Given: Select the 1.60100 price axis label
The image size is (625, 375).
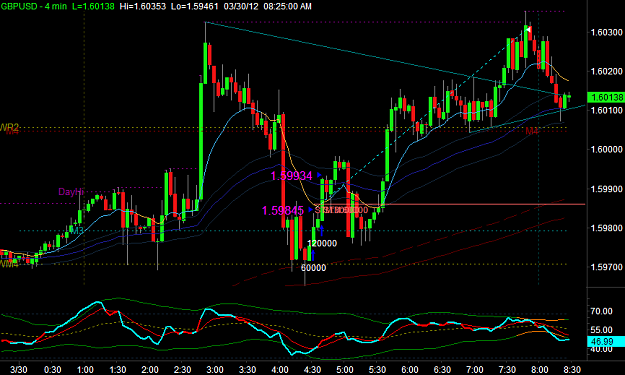Looking at the screenshot, I should coord(606,110).
